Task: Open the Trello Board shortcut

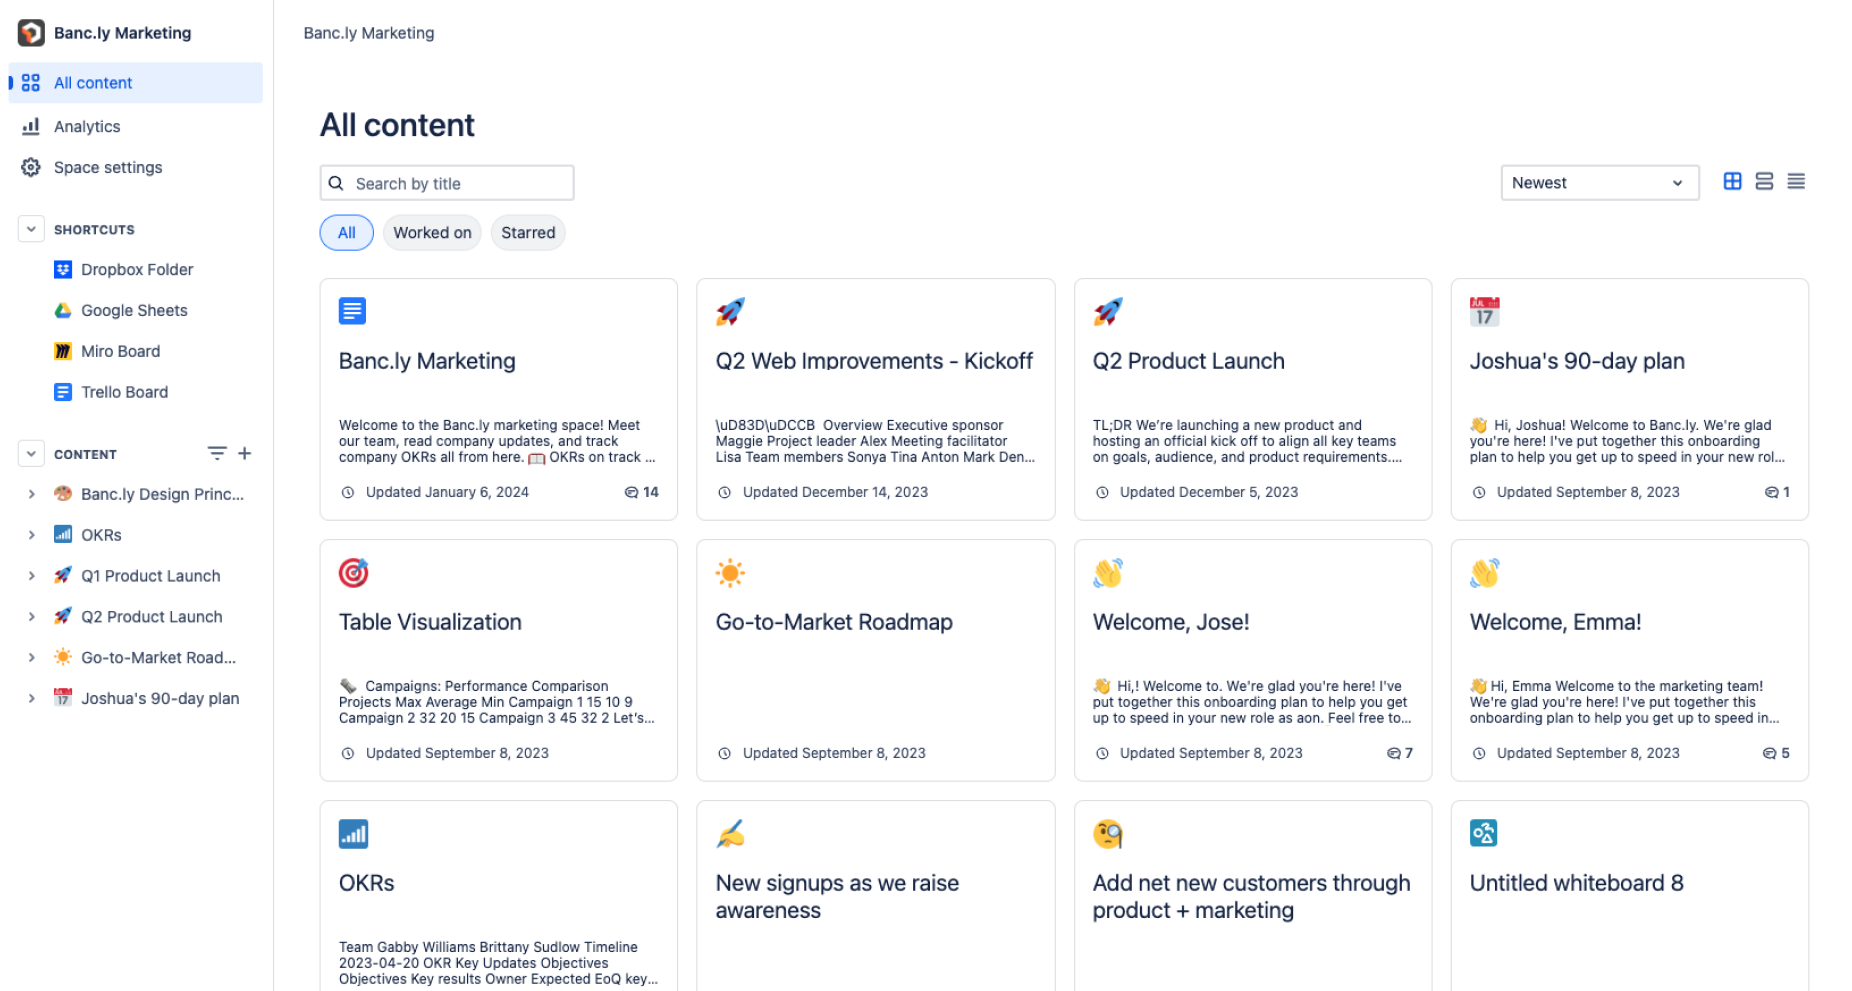Action: coord(124,392)
